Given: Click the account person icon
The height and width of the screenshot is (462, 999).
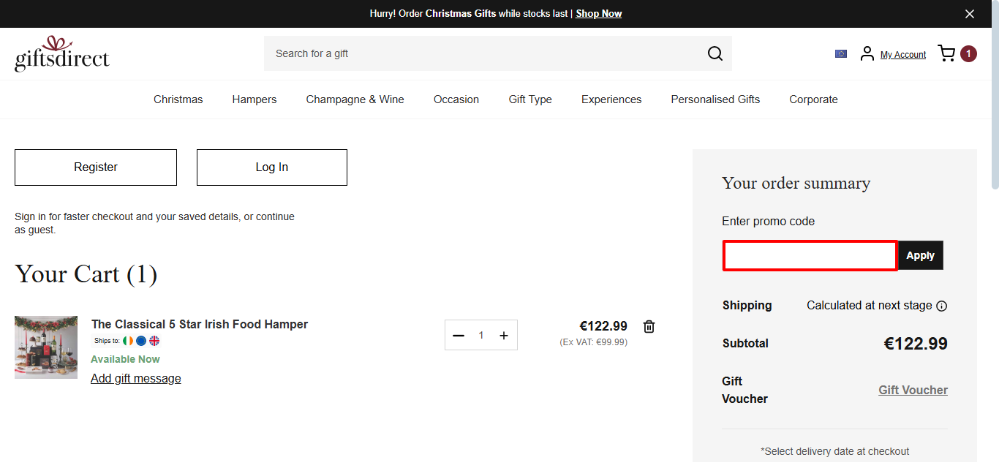Looking at the screenshot, I should [866, 54].
